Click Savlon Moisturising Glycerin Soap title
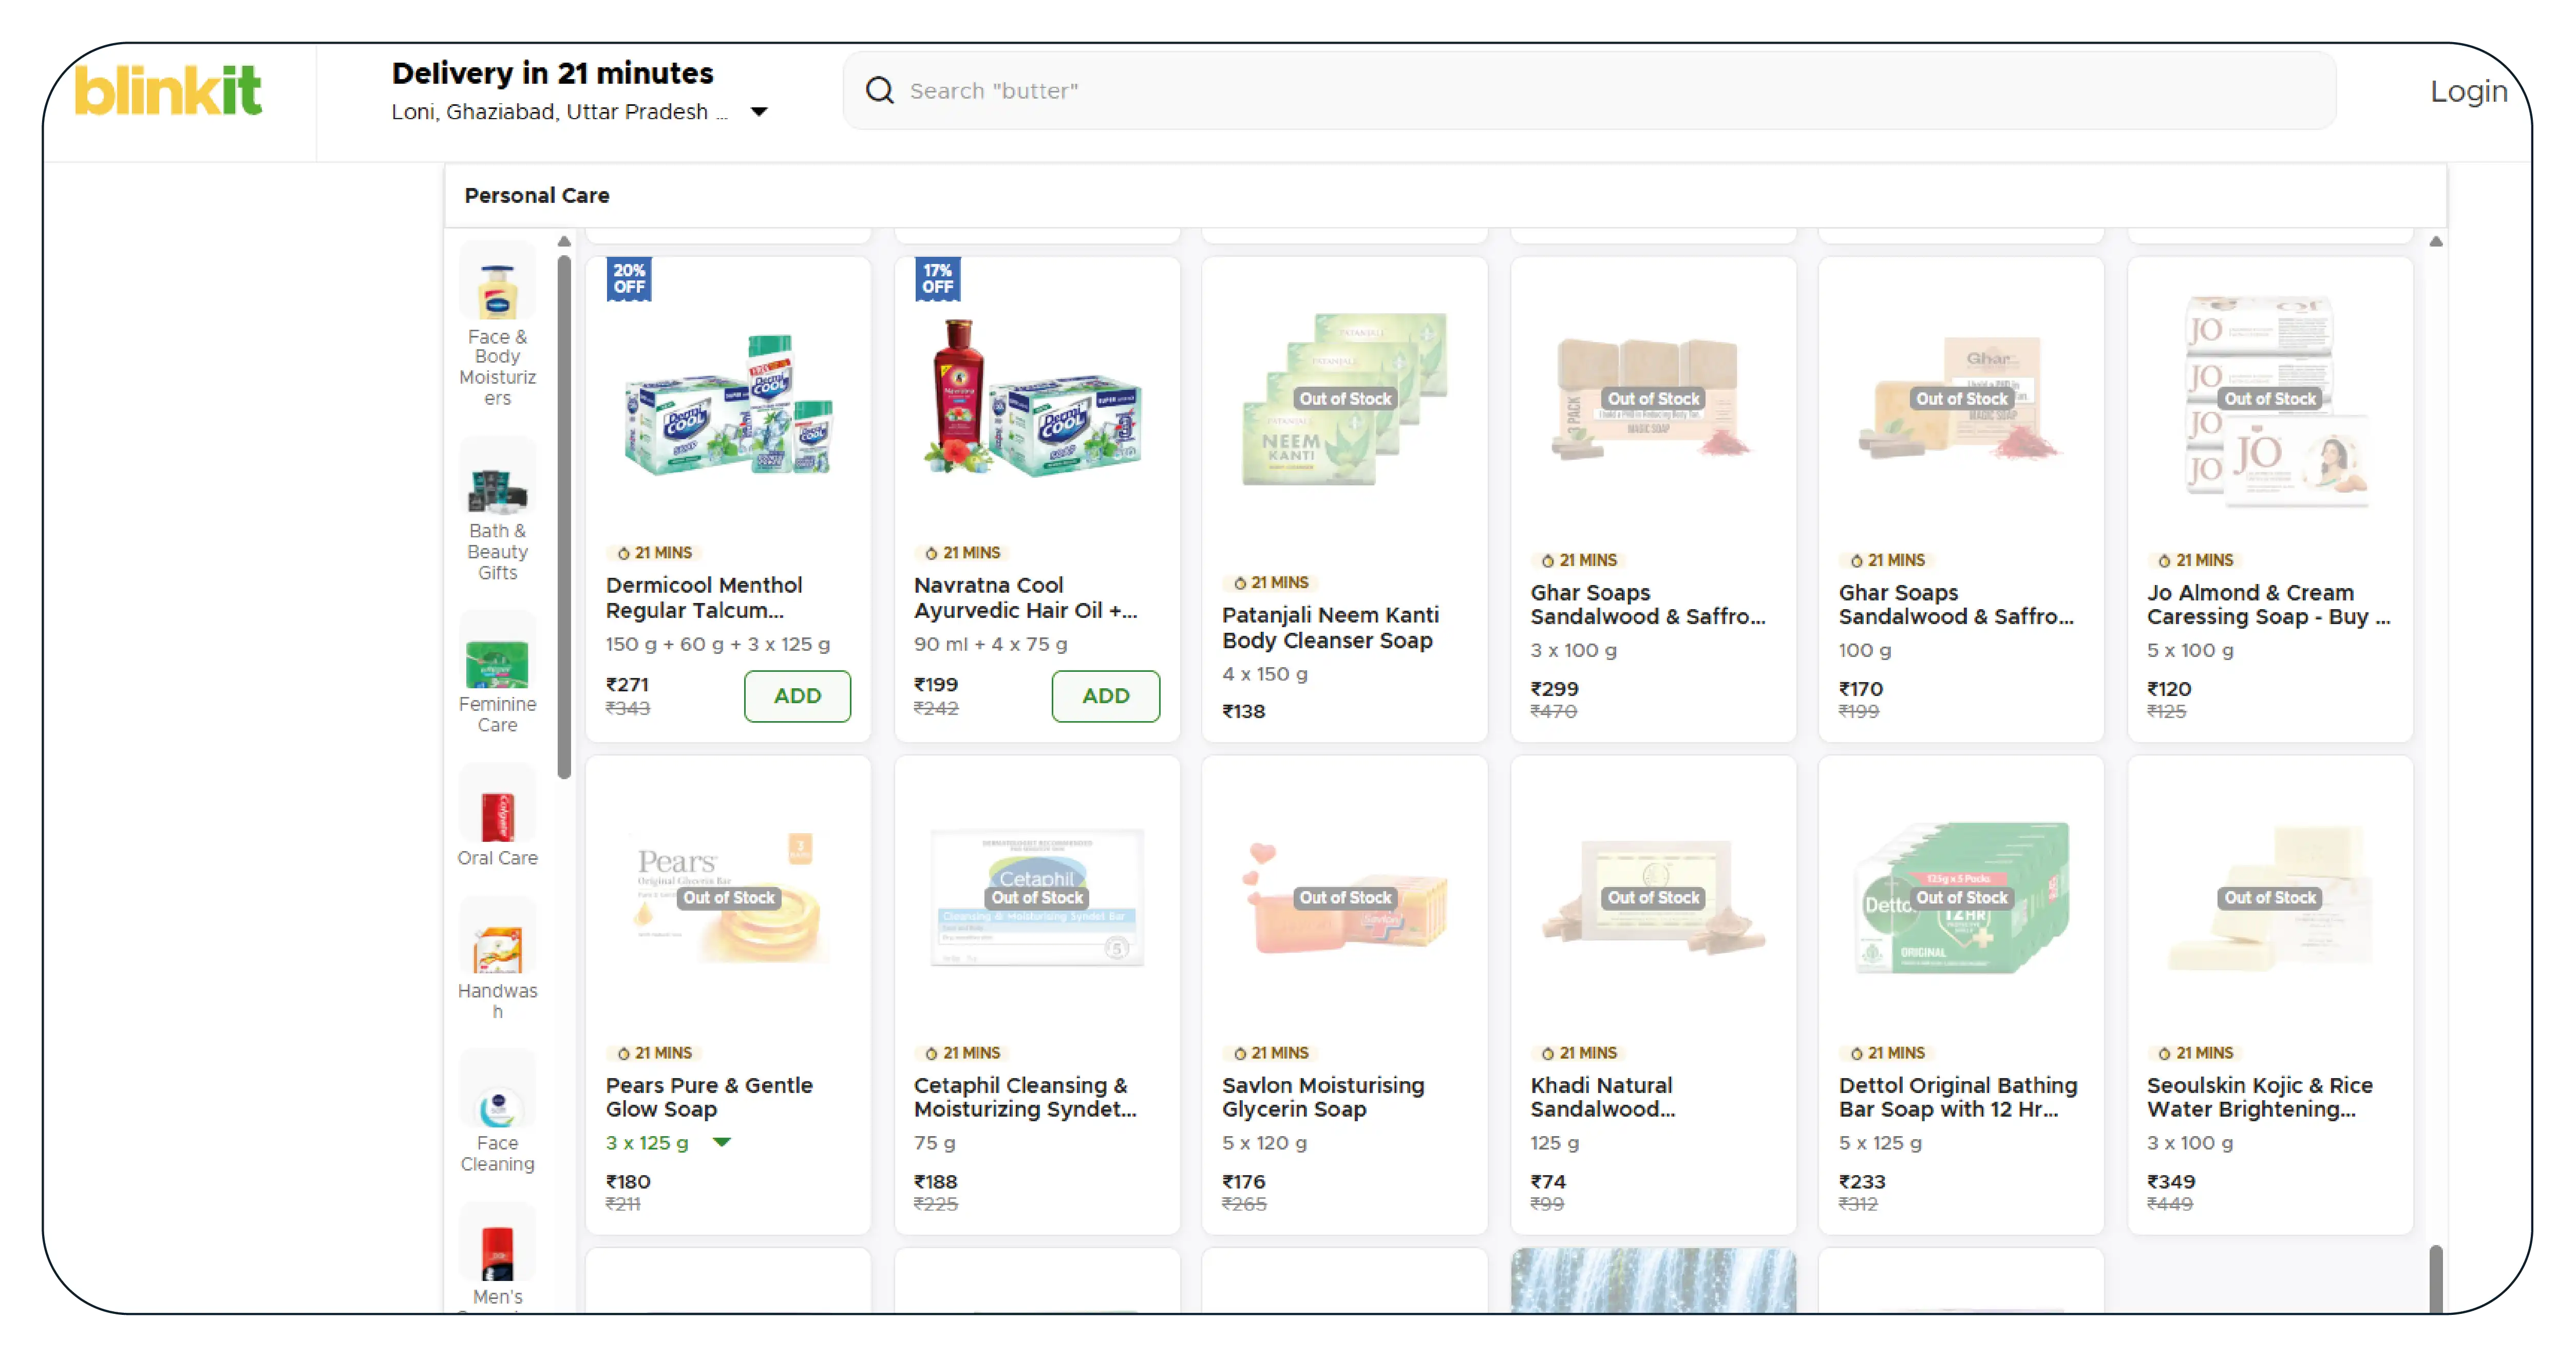This screenshot has height=1357, width=2576. tap(1322, 1097)
